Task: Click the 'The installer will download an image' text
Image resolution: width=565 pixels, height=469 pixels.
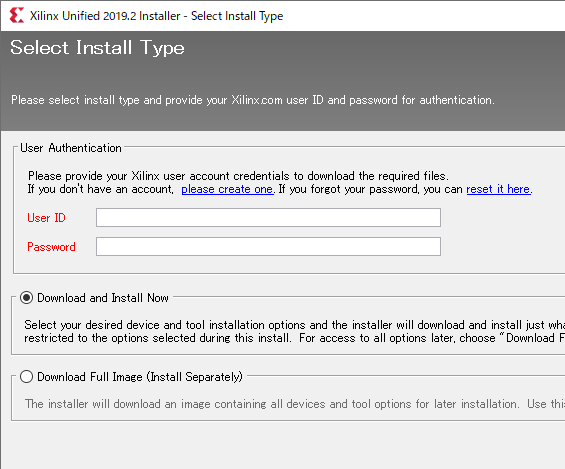Action: pyautogui.click(x=294, y=404)
